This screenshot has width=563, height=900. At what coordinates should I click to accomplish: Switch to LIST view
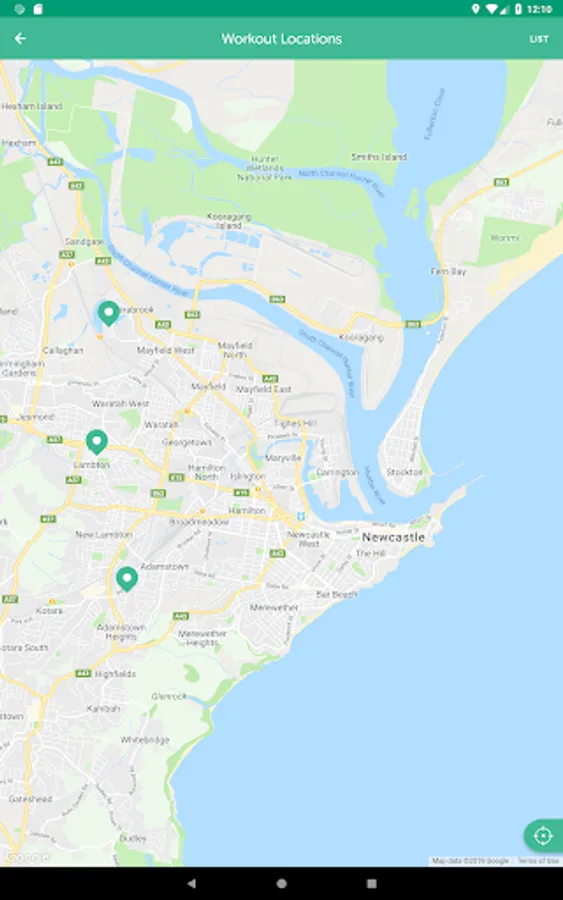(539, 39)
